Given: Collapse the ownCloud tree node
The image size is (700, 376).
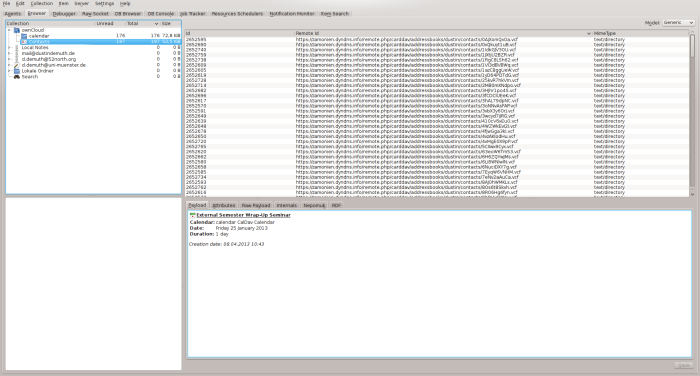Looking at the screenshot, I should click(x=9, y=30).
